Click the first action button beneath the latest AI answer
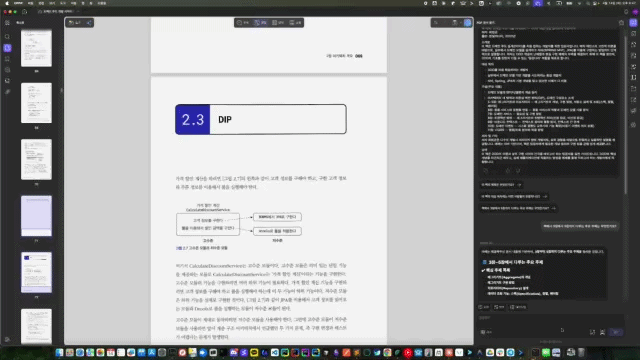 coord(484,307)
